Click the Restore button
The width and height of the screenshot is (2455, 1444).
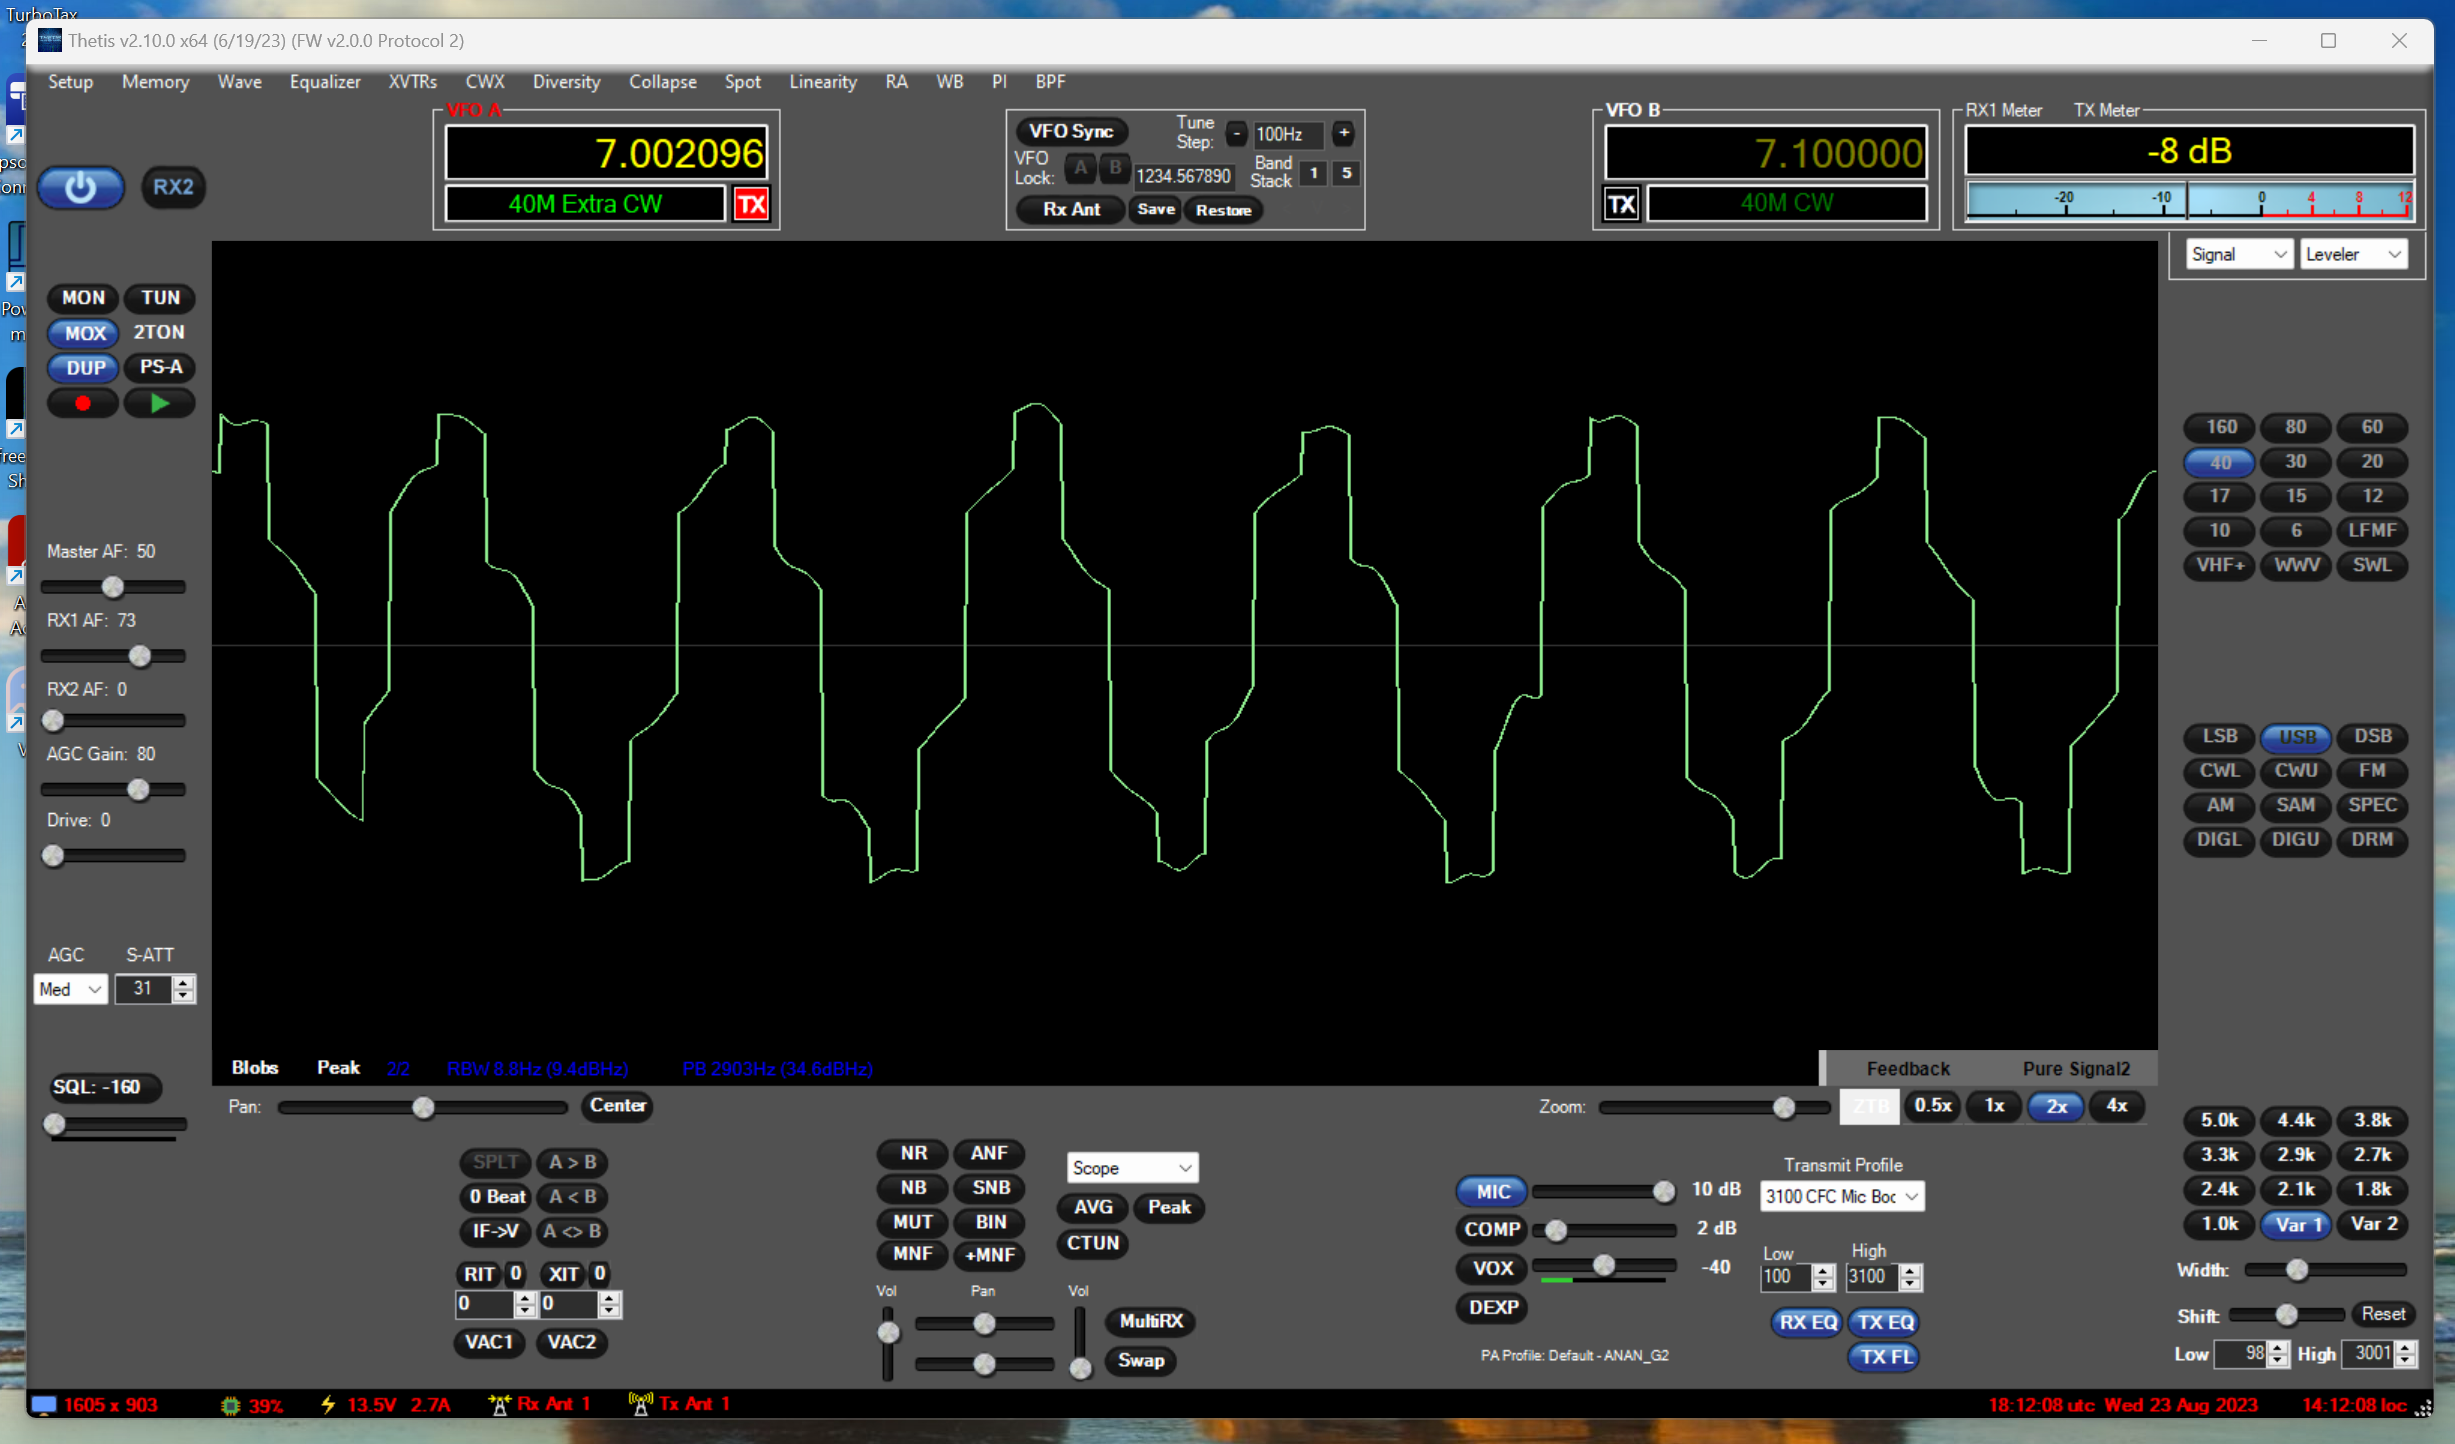click(x=1223, y=209)
